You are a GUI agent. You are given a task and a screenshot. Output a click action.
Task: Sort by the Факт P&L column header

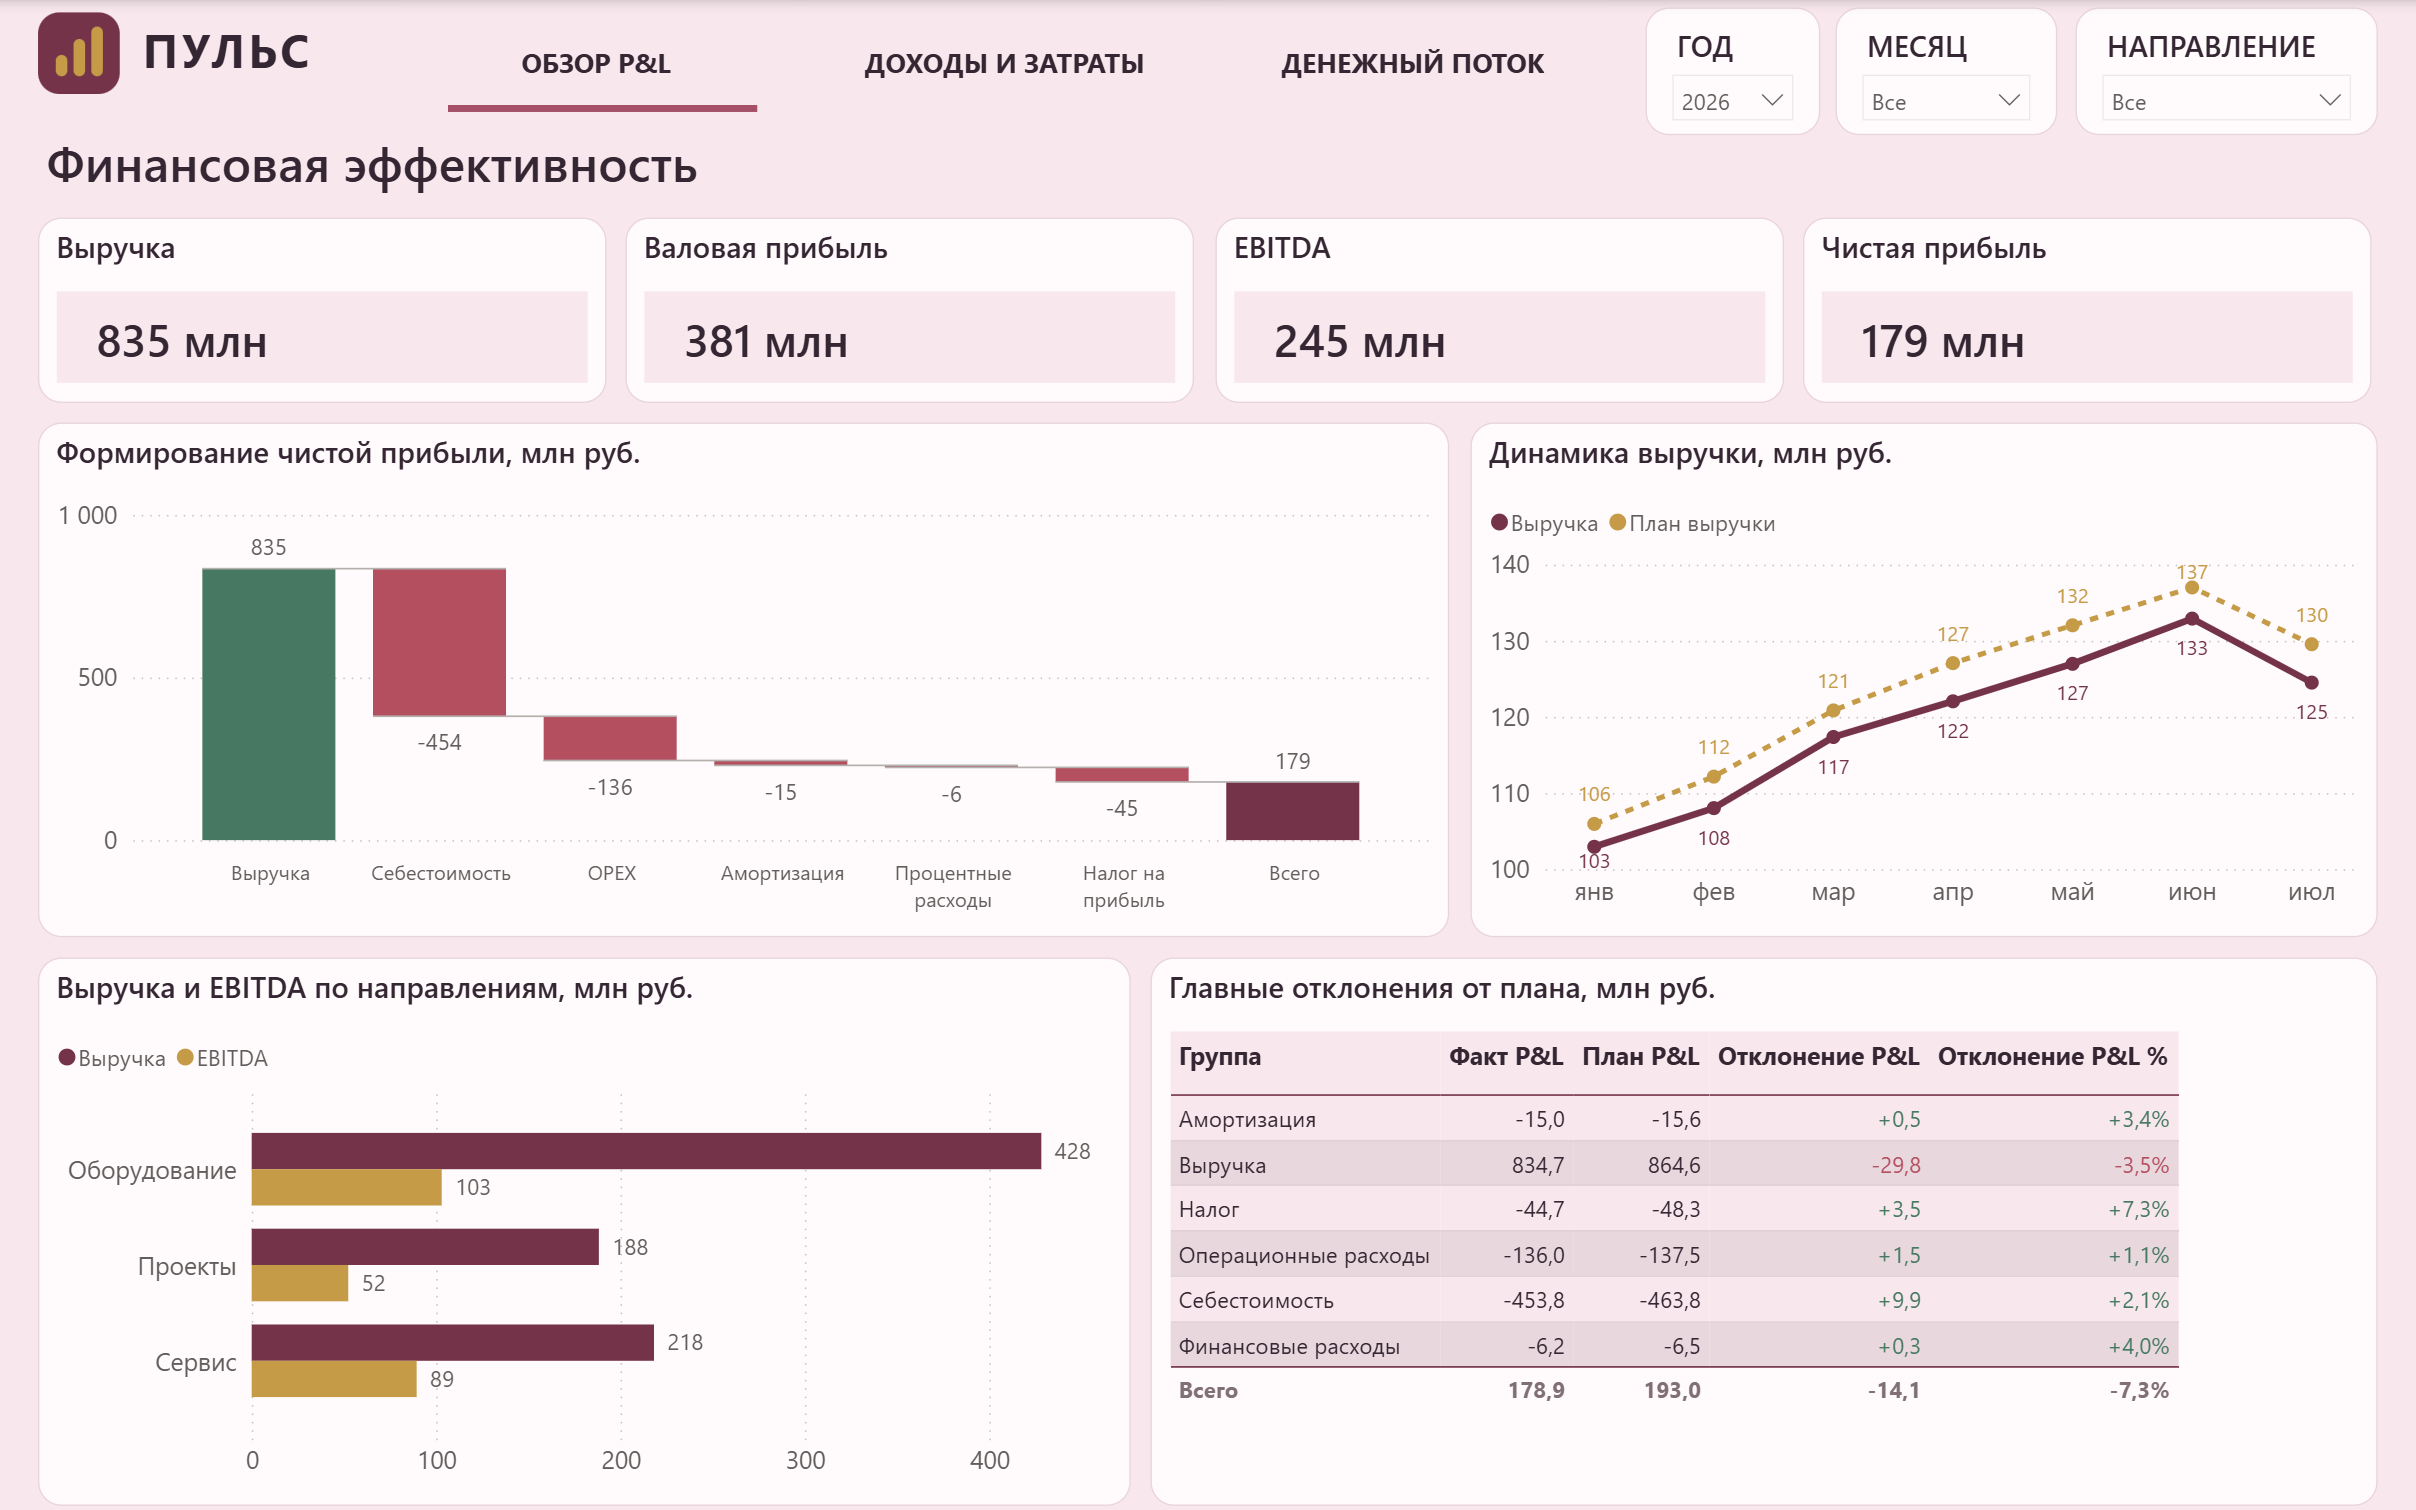click(x=1506, y=1057)
